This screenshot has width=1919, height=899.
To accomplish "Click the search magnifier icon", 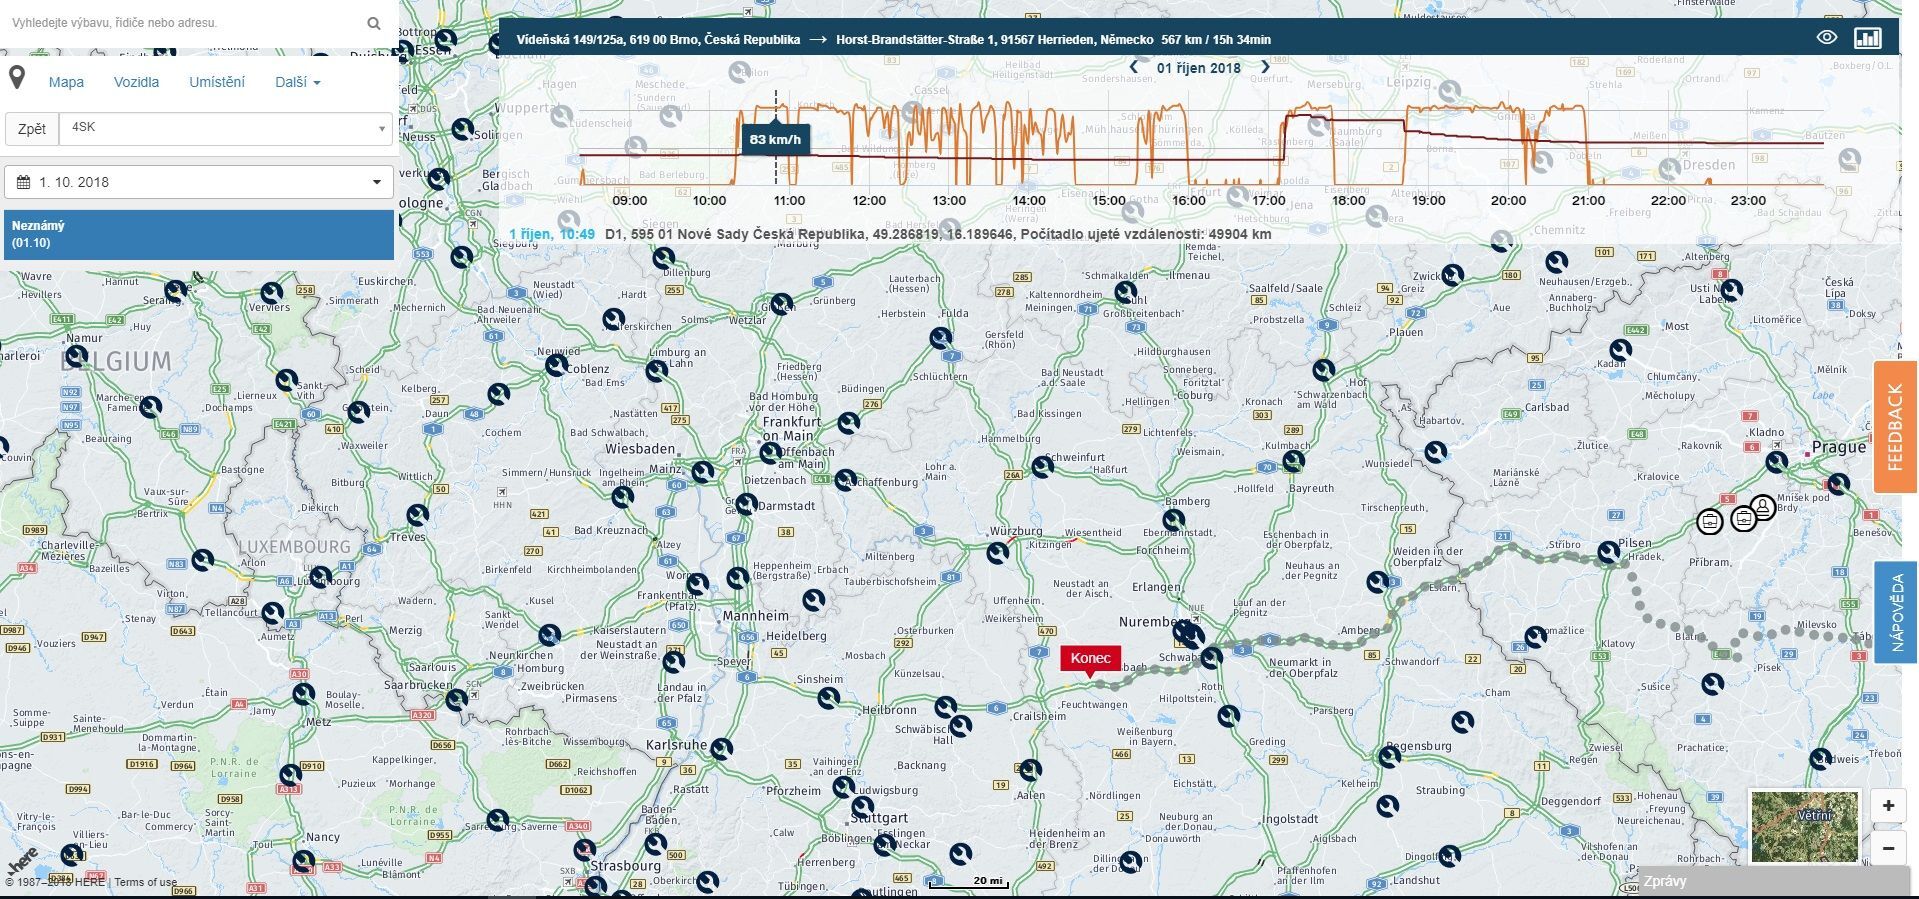I will pyautogui.click(x=373, y=23).
